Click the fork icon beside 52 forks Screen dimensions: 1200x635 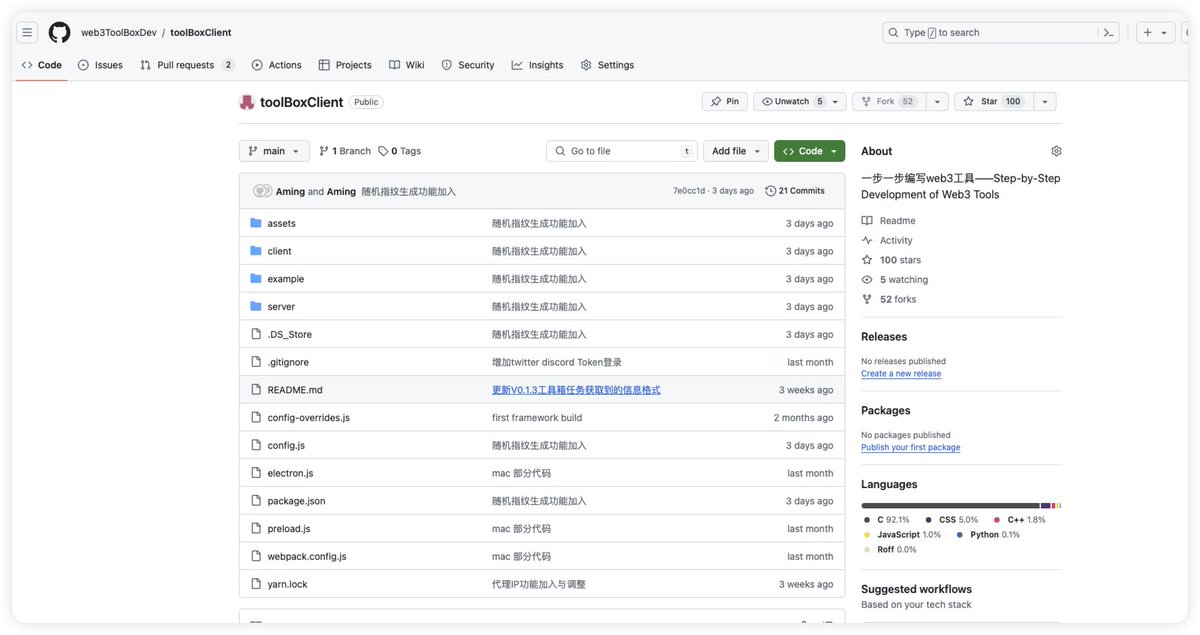point(867,299)
